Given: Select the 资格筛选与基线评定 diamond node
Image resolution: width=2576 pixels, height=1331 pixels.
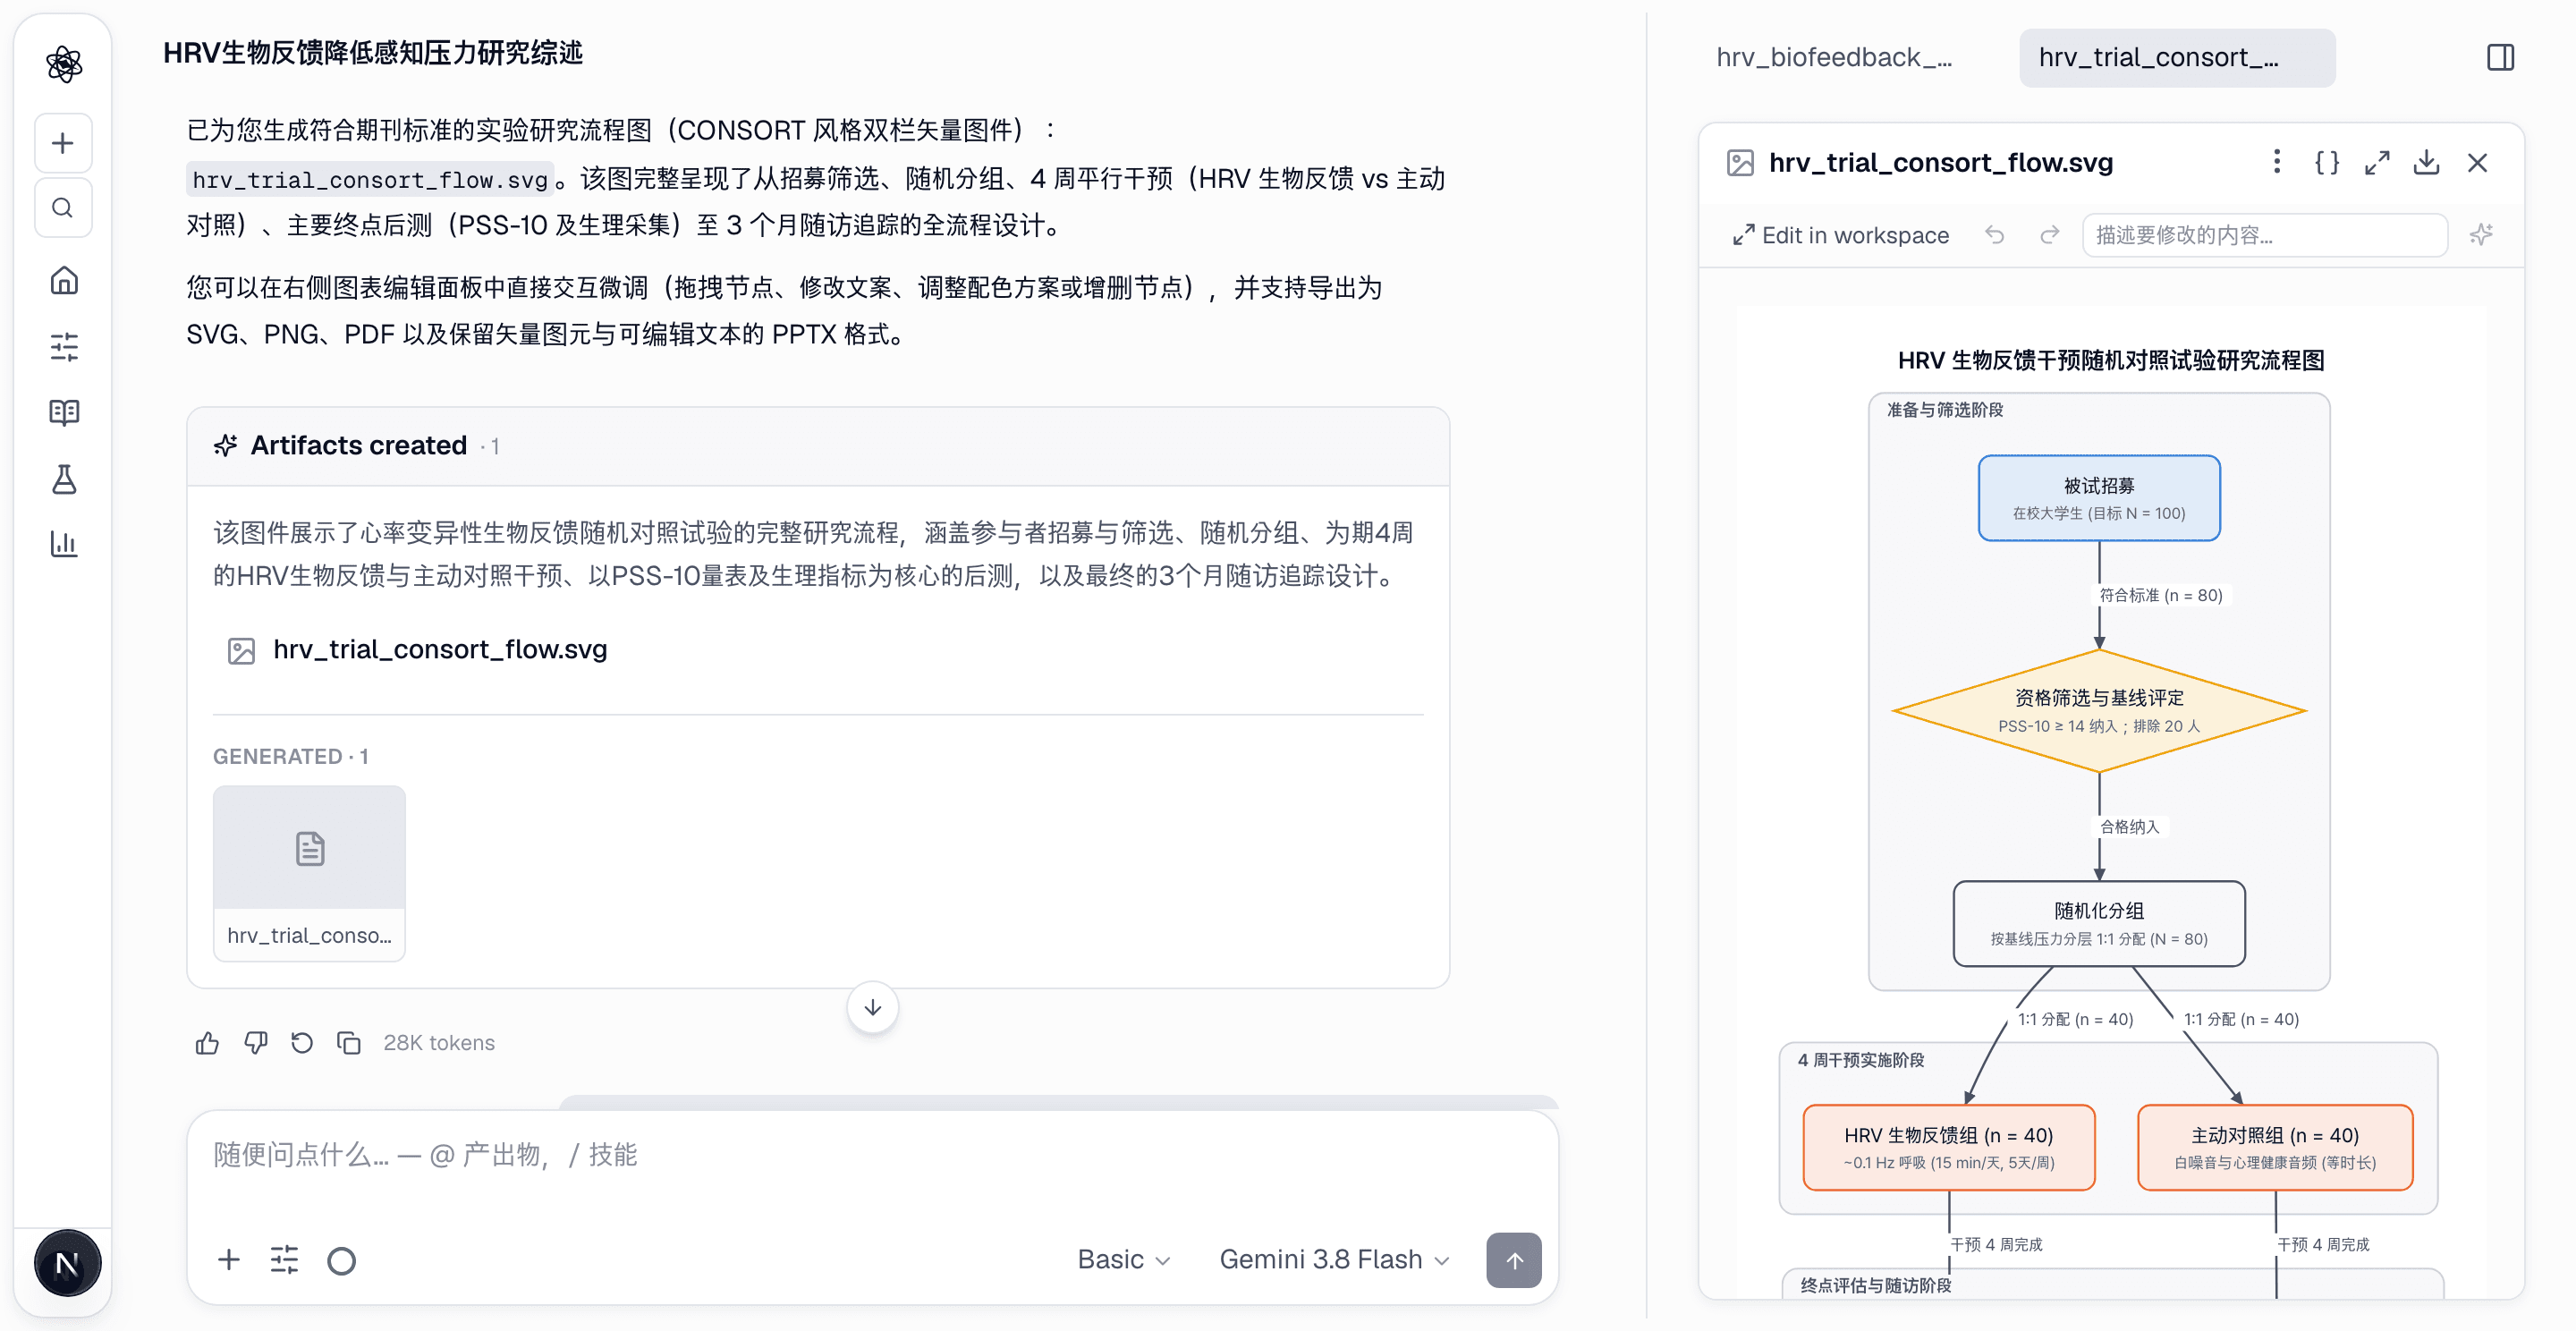Looking at the screenshot, I should (x=2099, y=711).
